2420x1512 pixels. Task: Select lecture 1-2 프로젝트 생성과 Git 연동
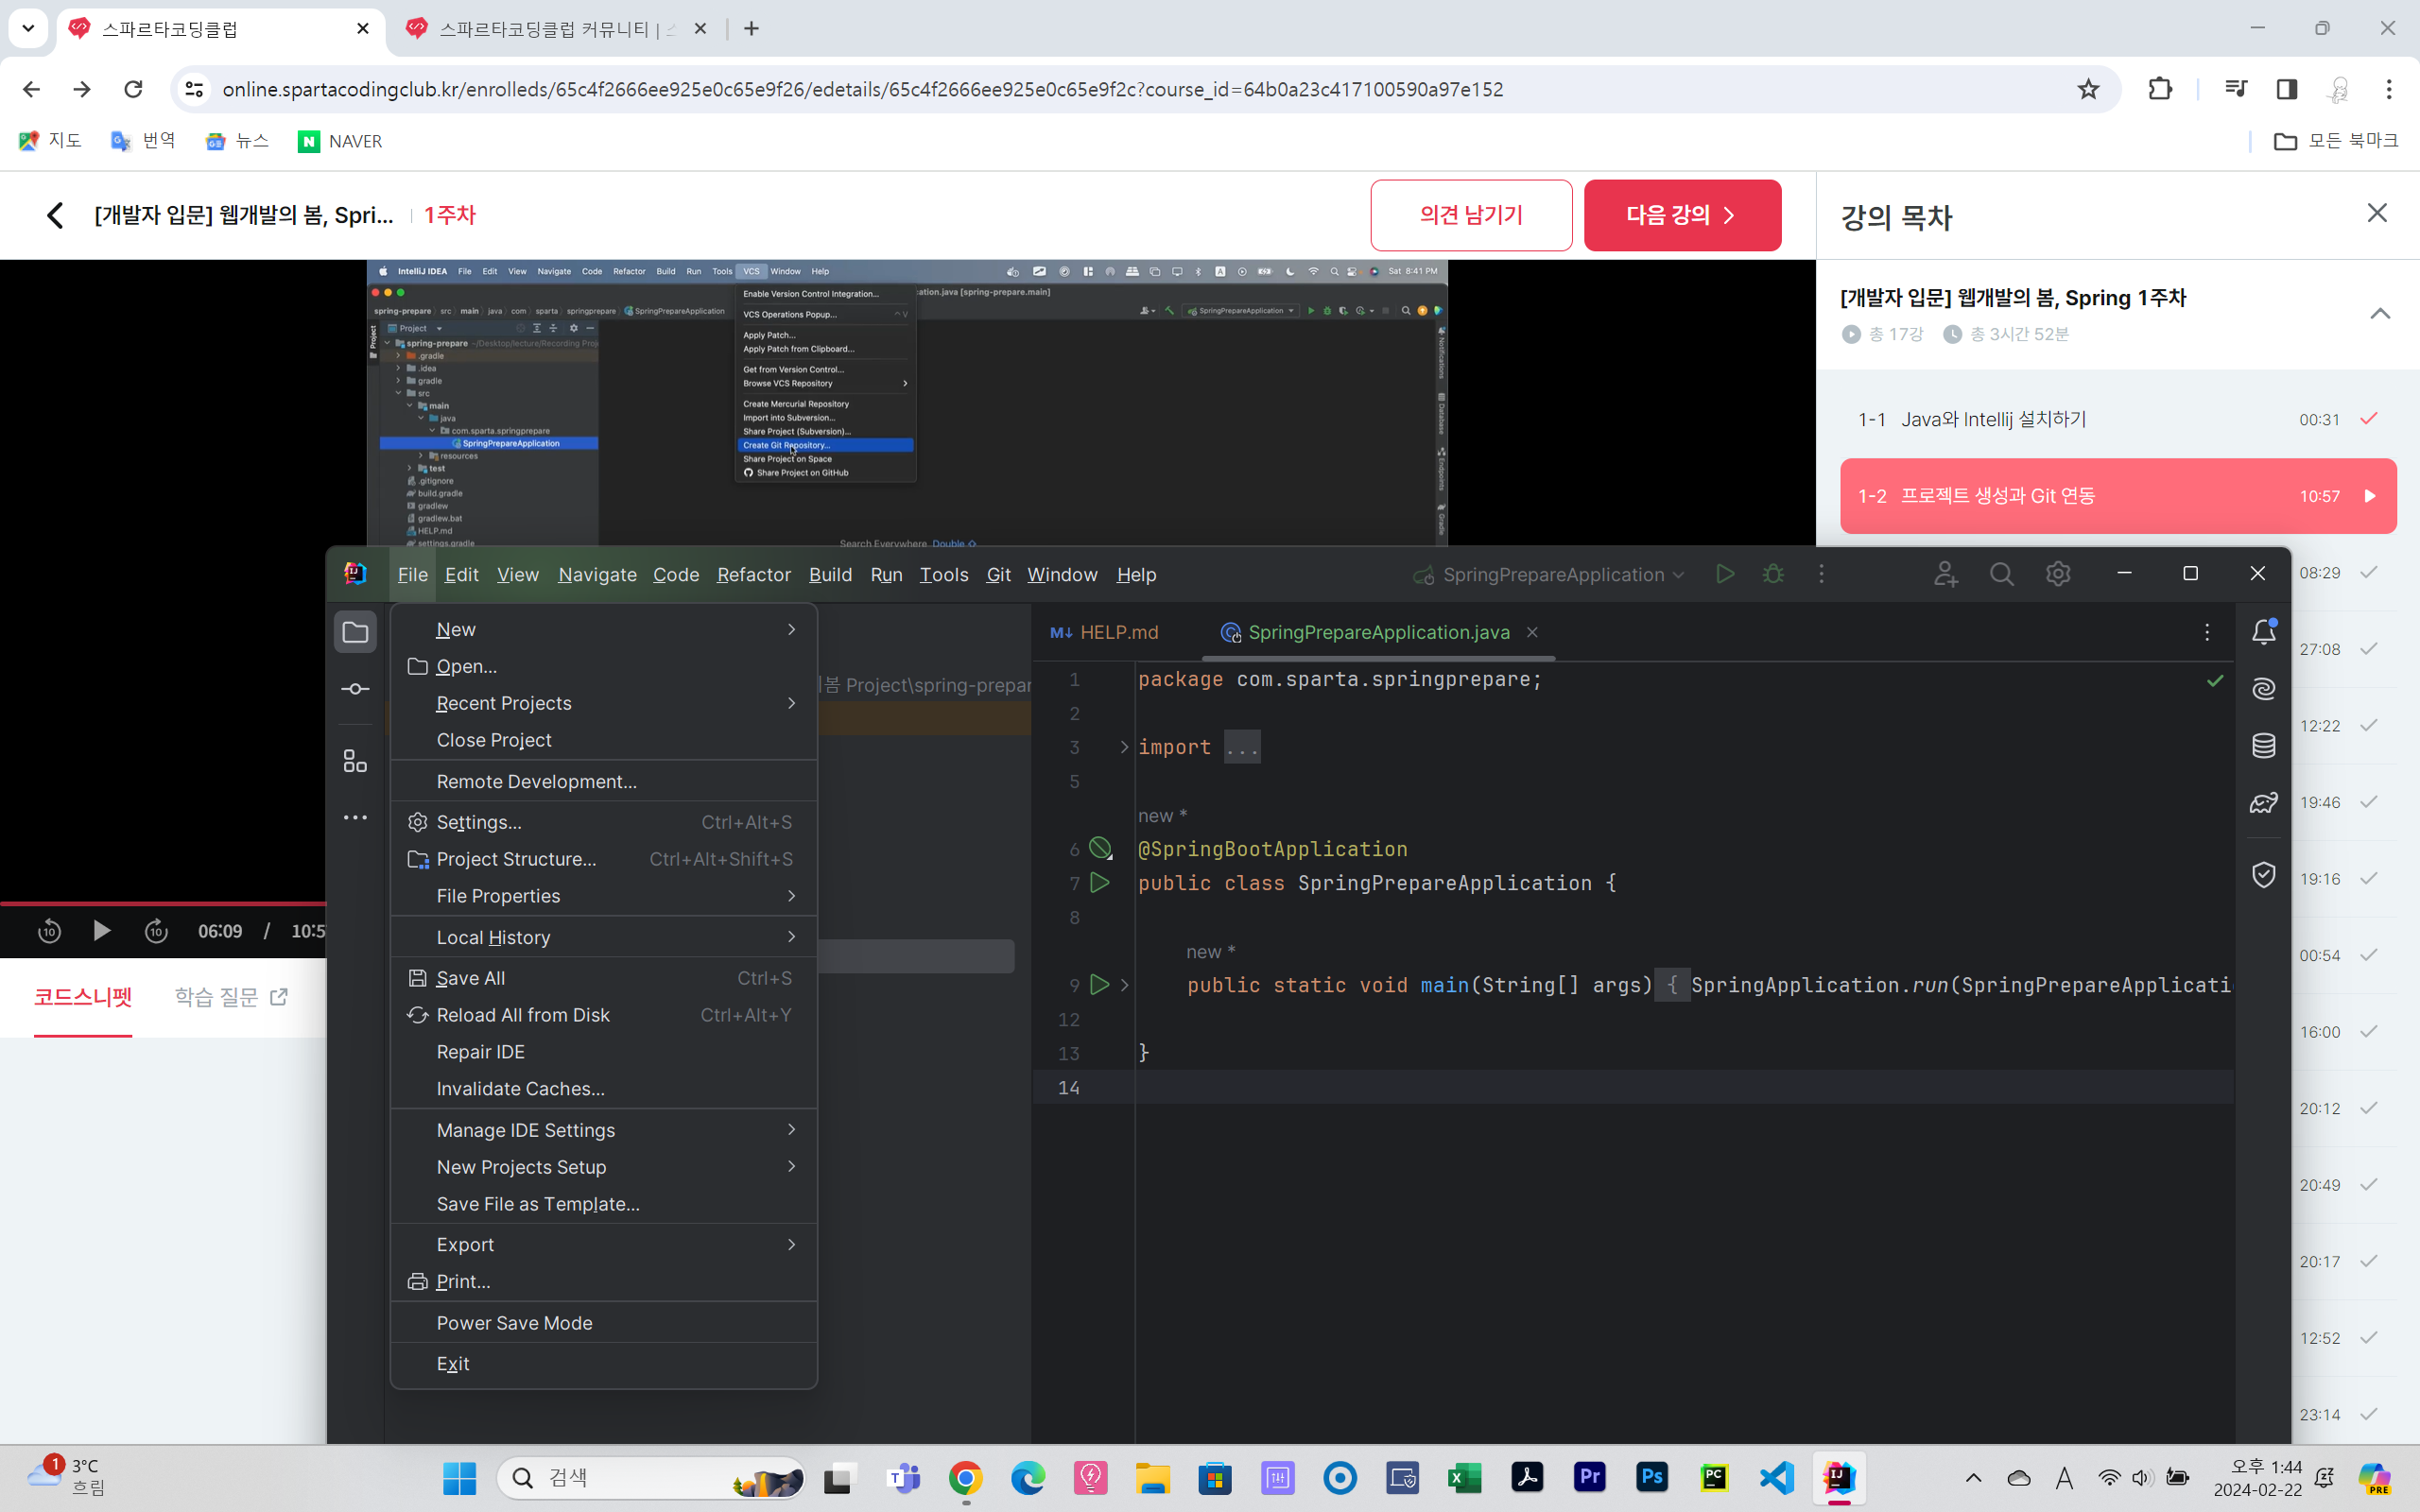coord(2118,496)
